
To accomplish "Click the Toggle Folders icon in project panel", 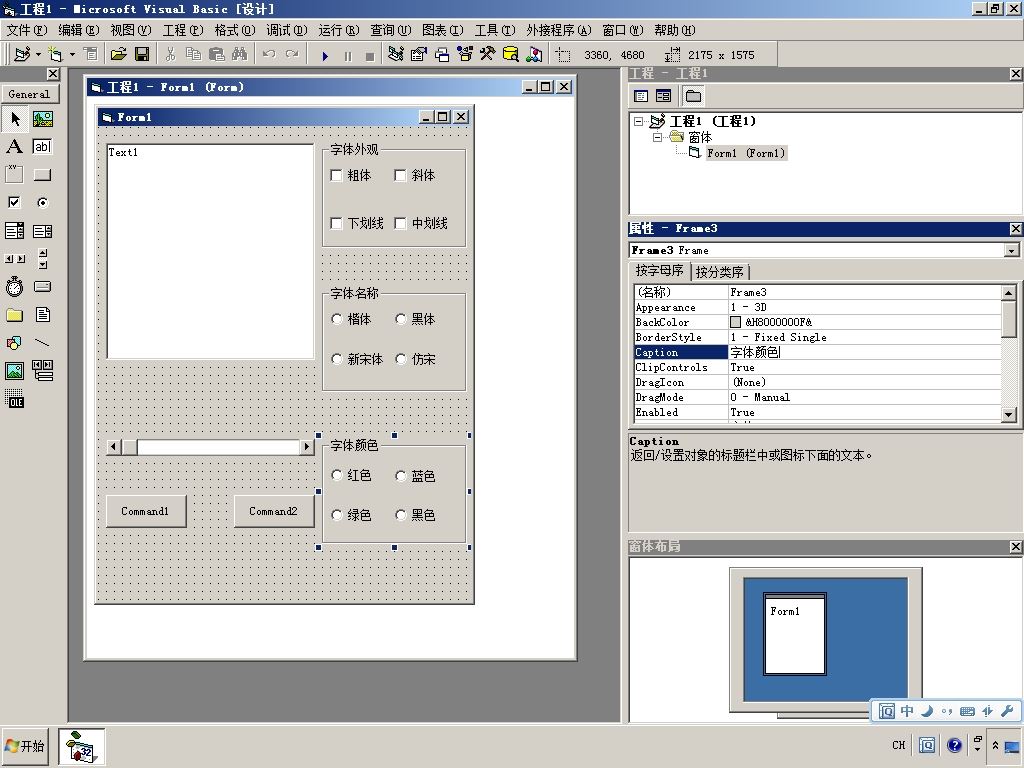I will [x=693, y=97].
